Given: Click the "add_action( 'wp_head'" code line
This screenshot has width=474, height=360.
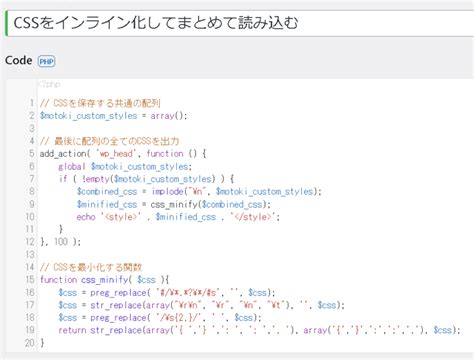Looking at the screenshot, I should pyautogui.click(x=123, y=154).
